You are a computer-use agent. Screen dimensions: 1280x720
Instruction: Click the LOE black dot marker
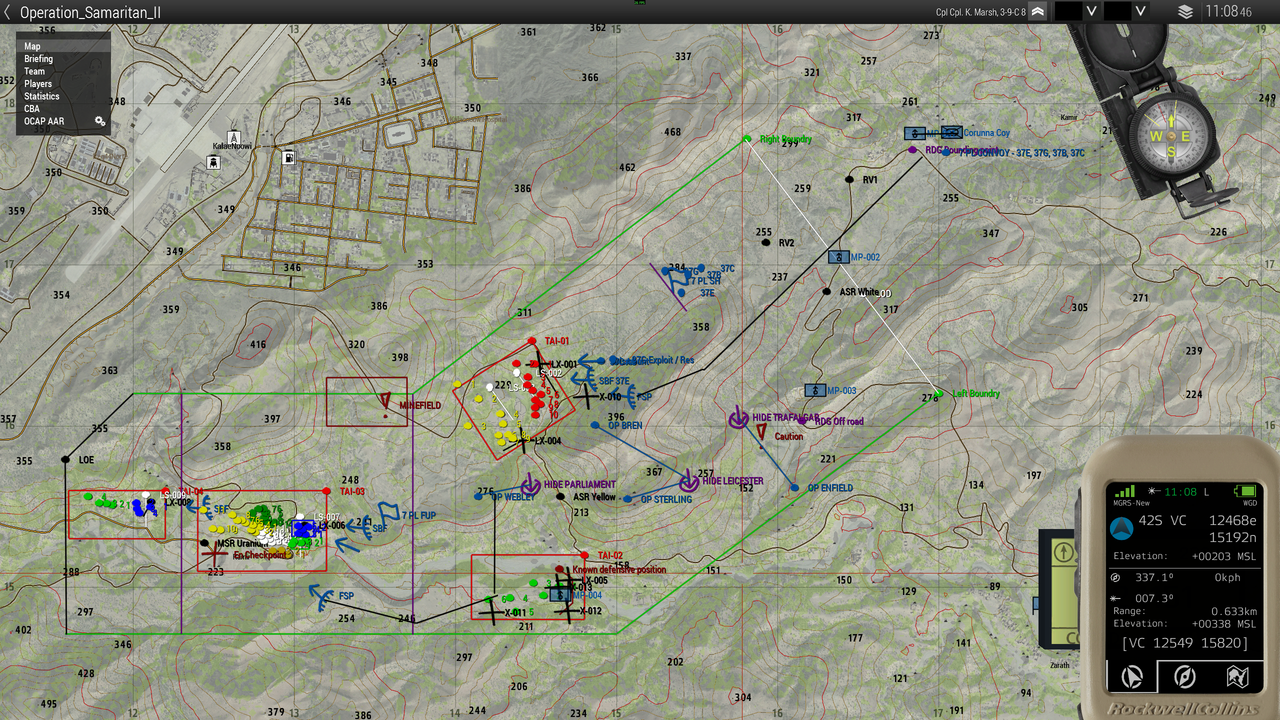(x=66, y=459)
